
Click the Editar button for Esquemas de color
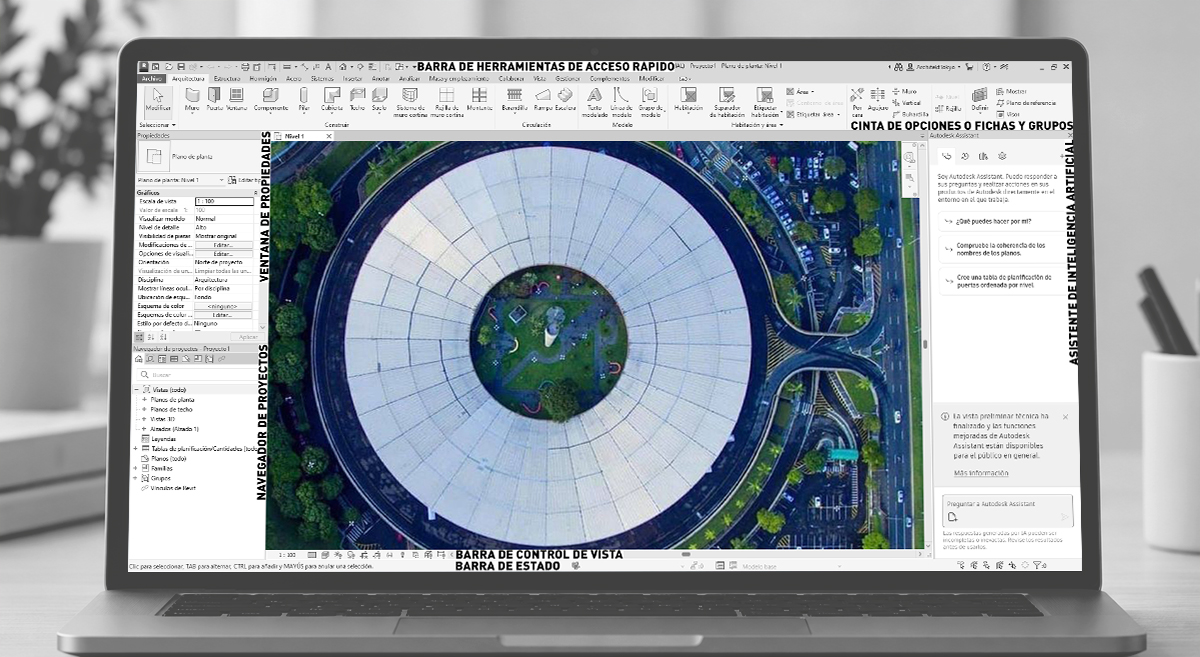pyautogui.click(x=223, y=315)
